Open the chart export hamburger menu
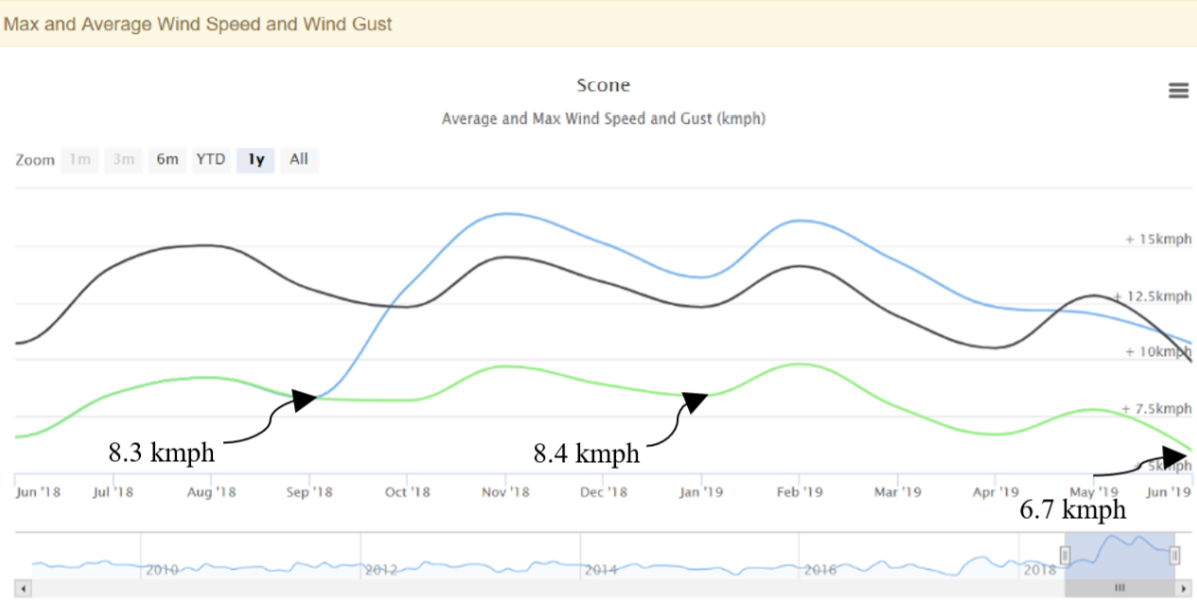The image size is (1197, 601). 1178,90
